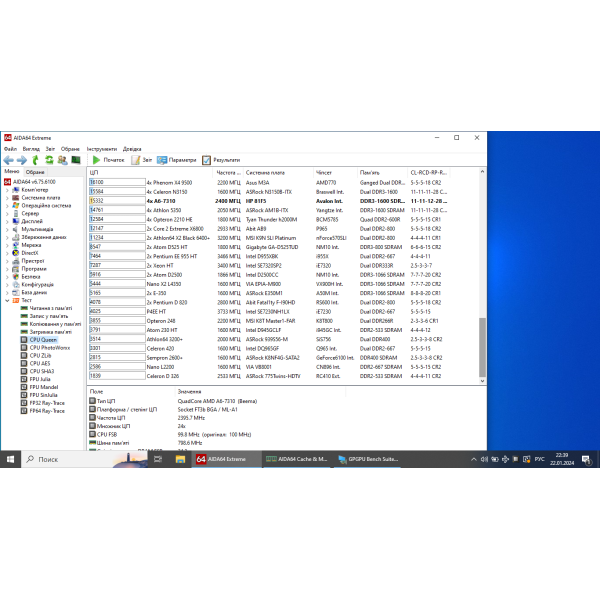Open the Читання з пам'яті memory test
Screen dimensions: 600x600
point(46,308)
